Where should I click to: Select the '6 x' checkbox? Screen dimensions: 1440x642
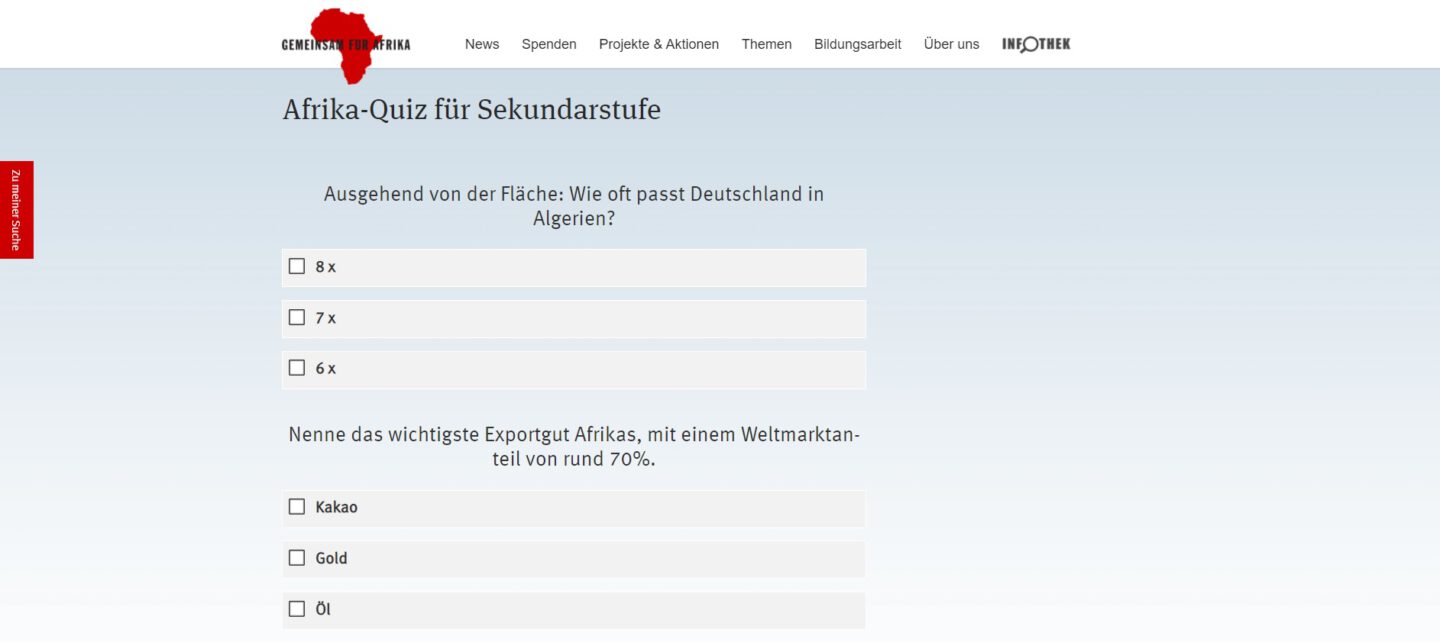pos(297,368)
